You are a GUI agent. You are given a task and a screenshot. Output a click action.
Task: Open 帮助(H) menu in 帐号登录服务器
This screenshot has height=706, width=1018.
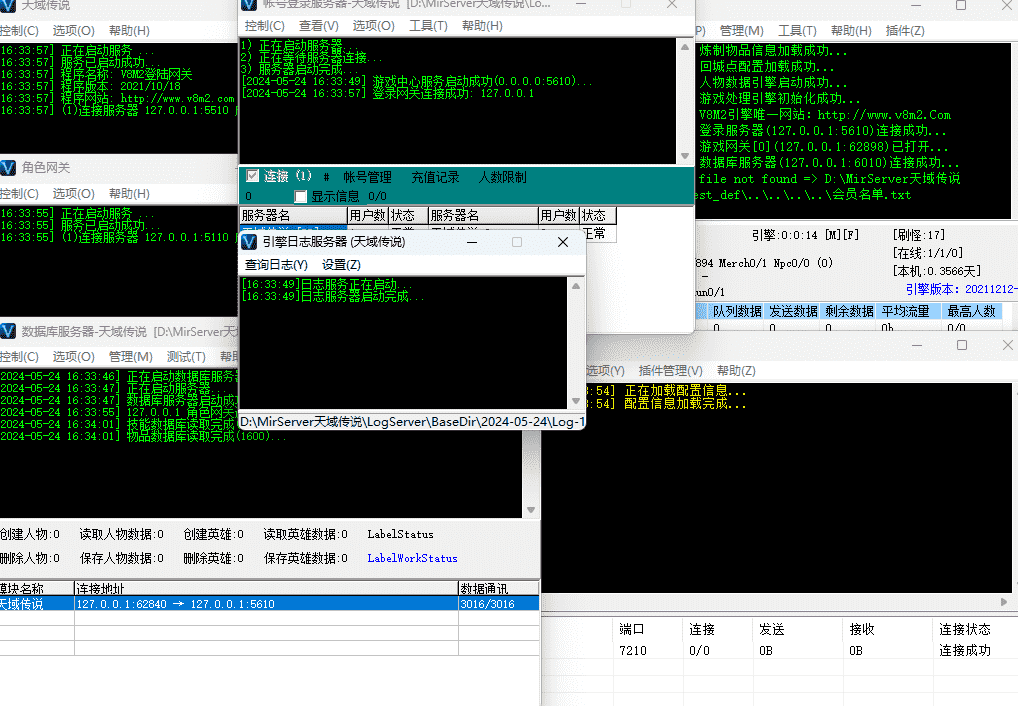point(482,26)
